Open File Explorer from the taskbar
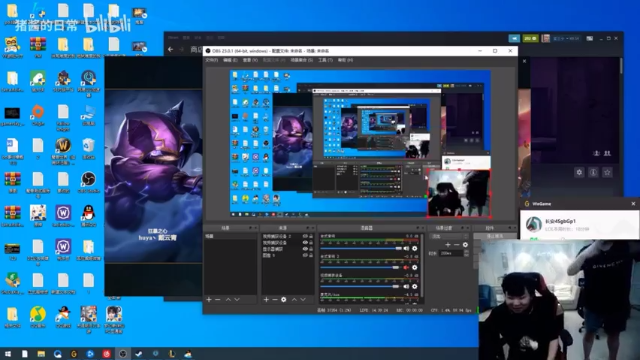 point(41,354)
